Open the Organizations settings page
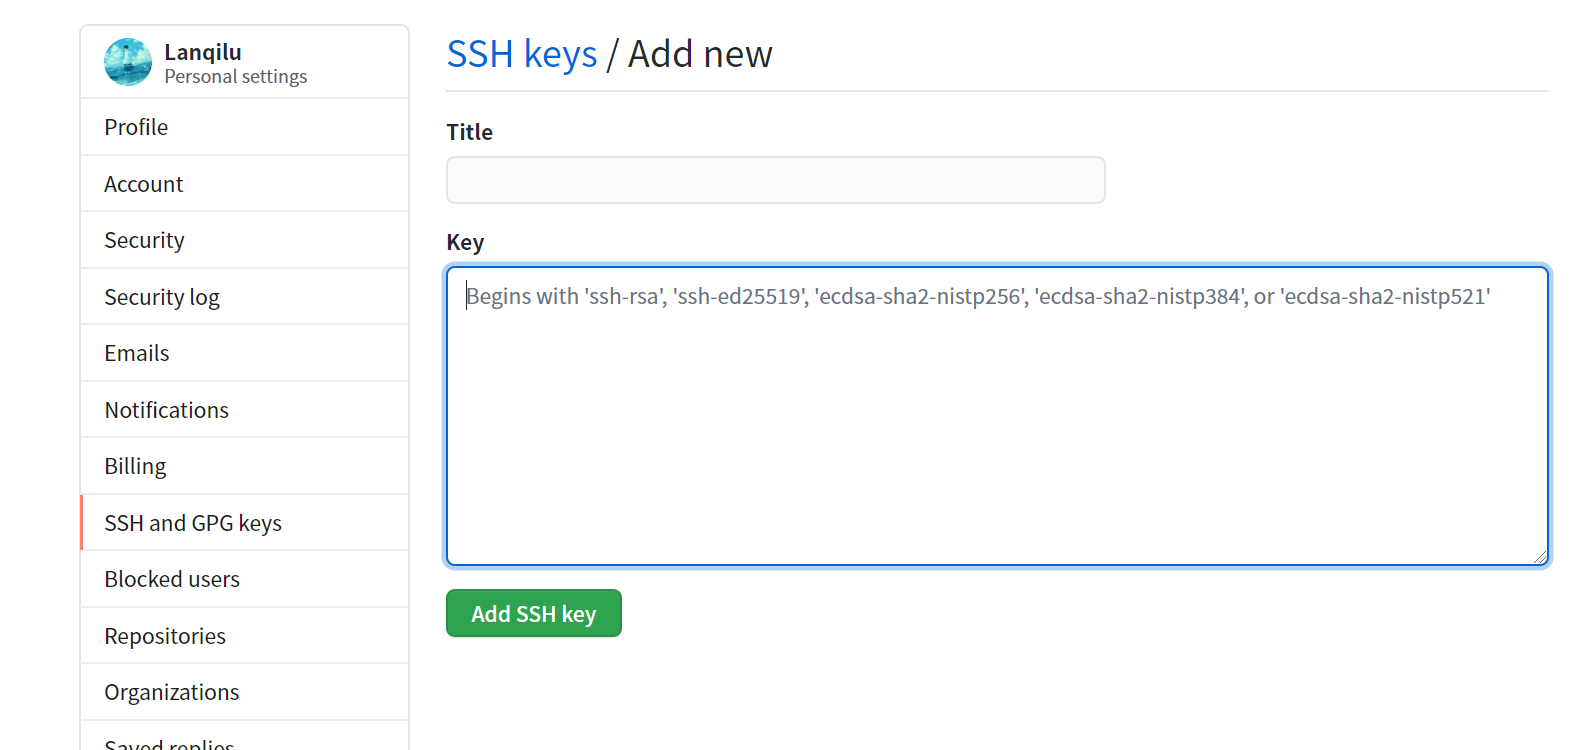This screenshot has width=1594, height=750. [x=171, y=691]
